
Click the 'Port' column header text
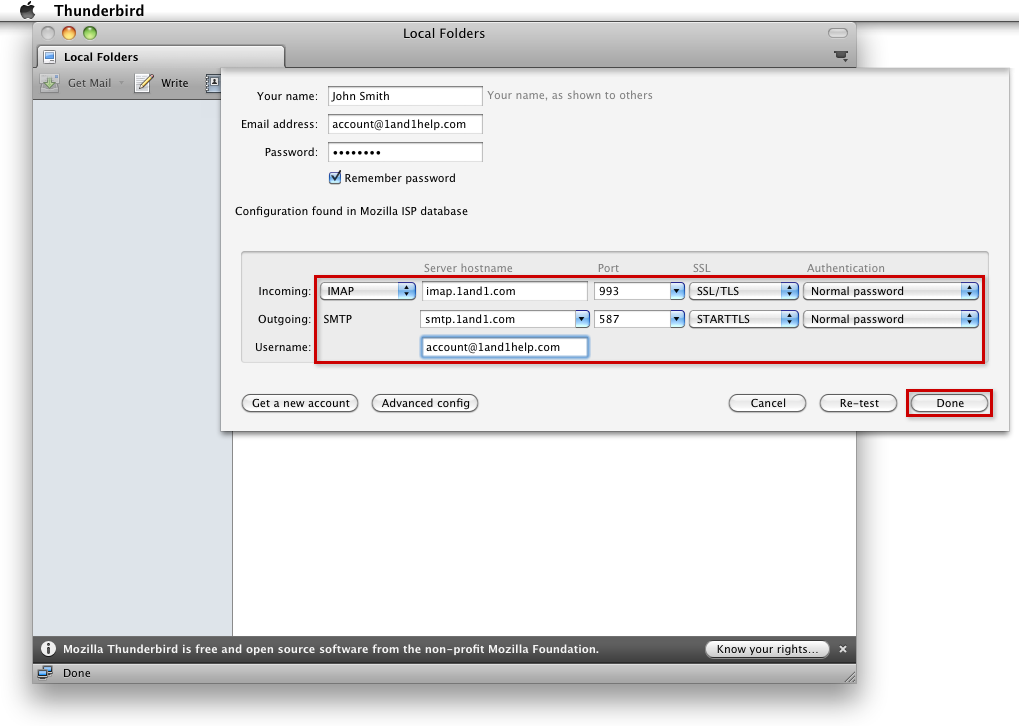(608, 268)
